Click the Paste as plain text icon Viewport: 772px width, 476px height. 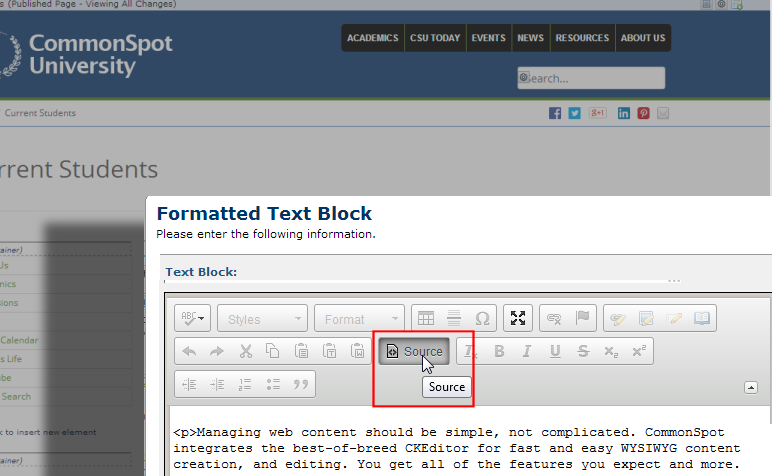(x=329, y=351)
